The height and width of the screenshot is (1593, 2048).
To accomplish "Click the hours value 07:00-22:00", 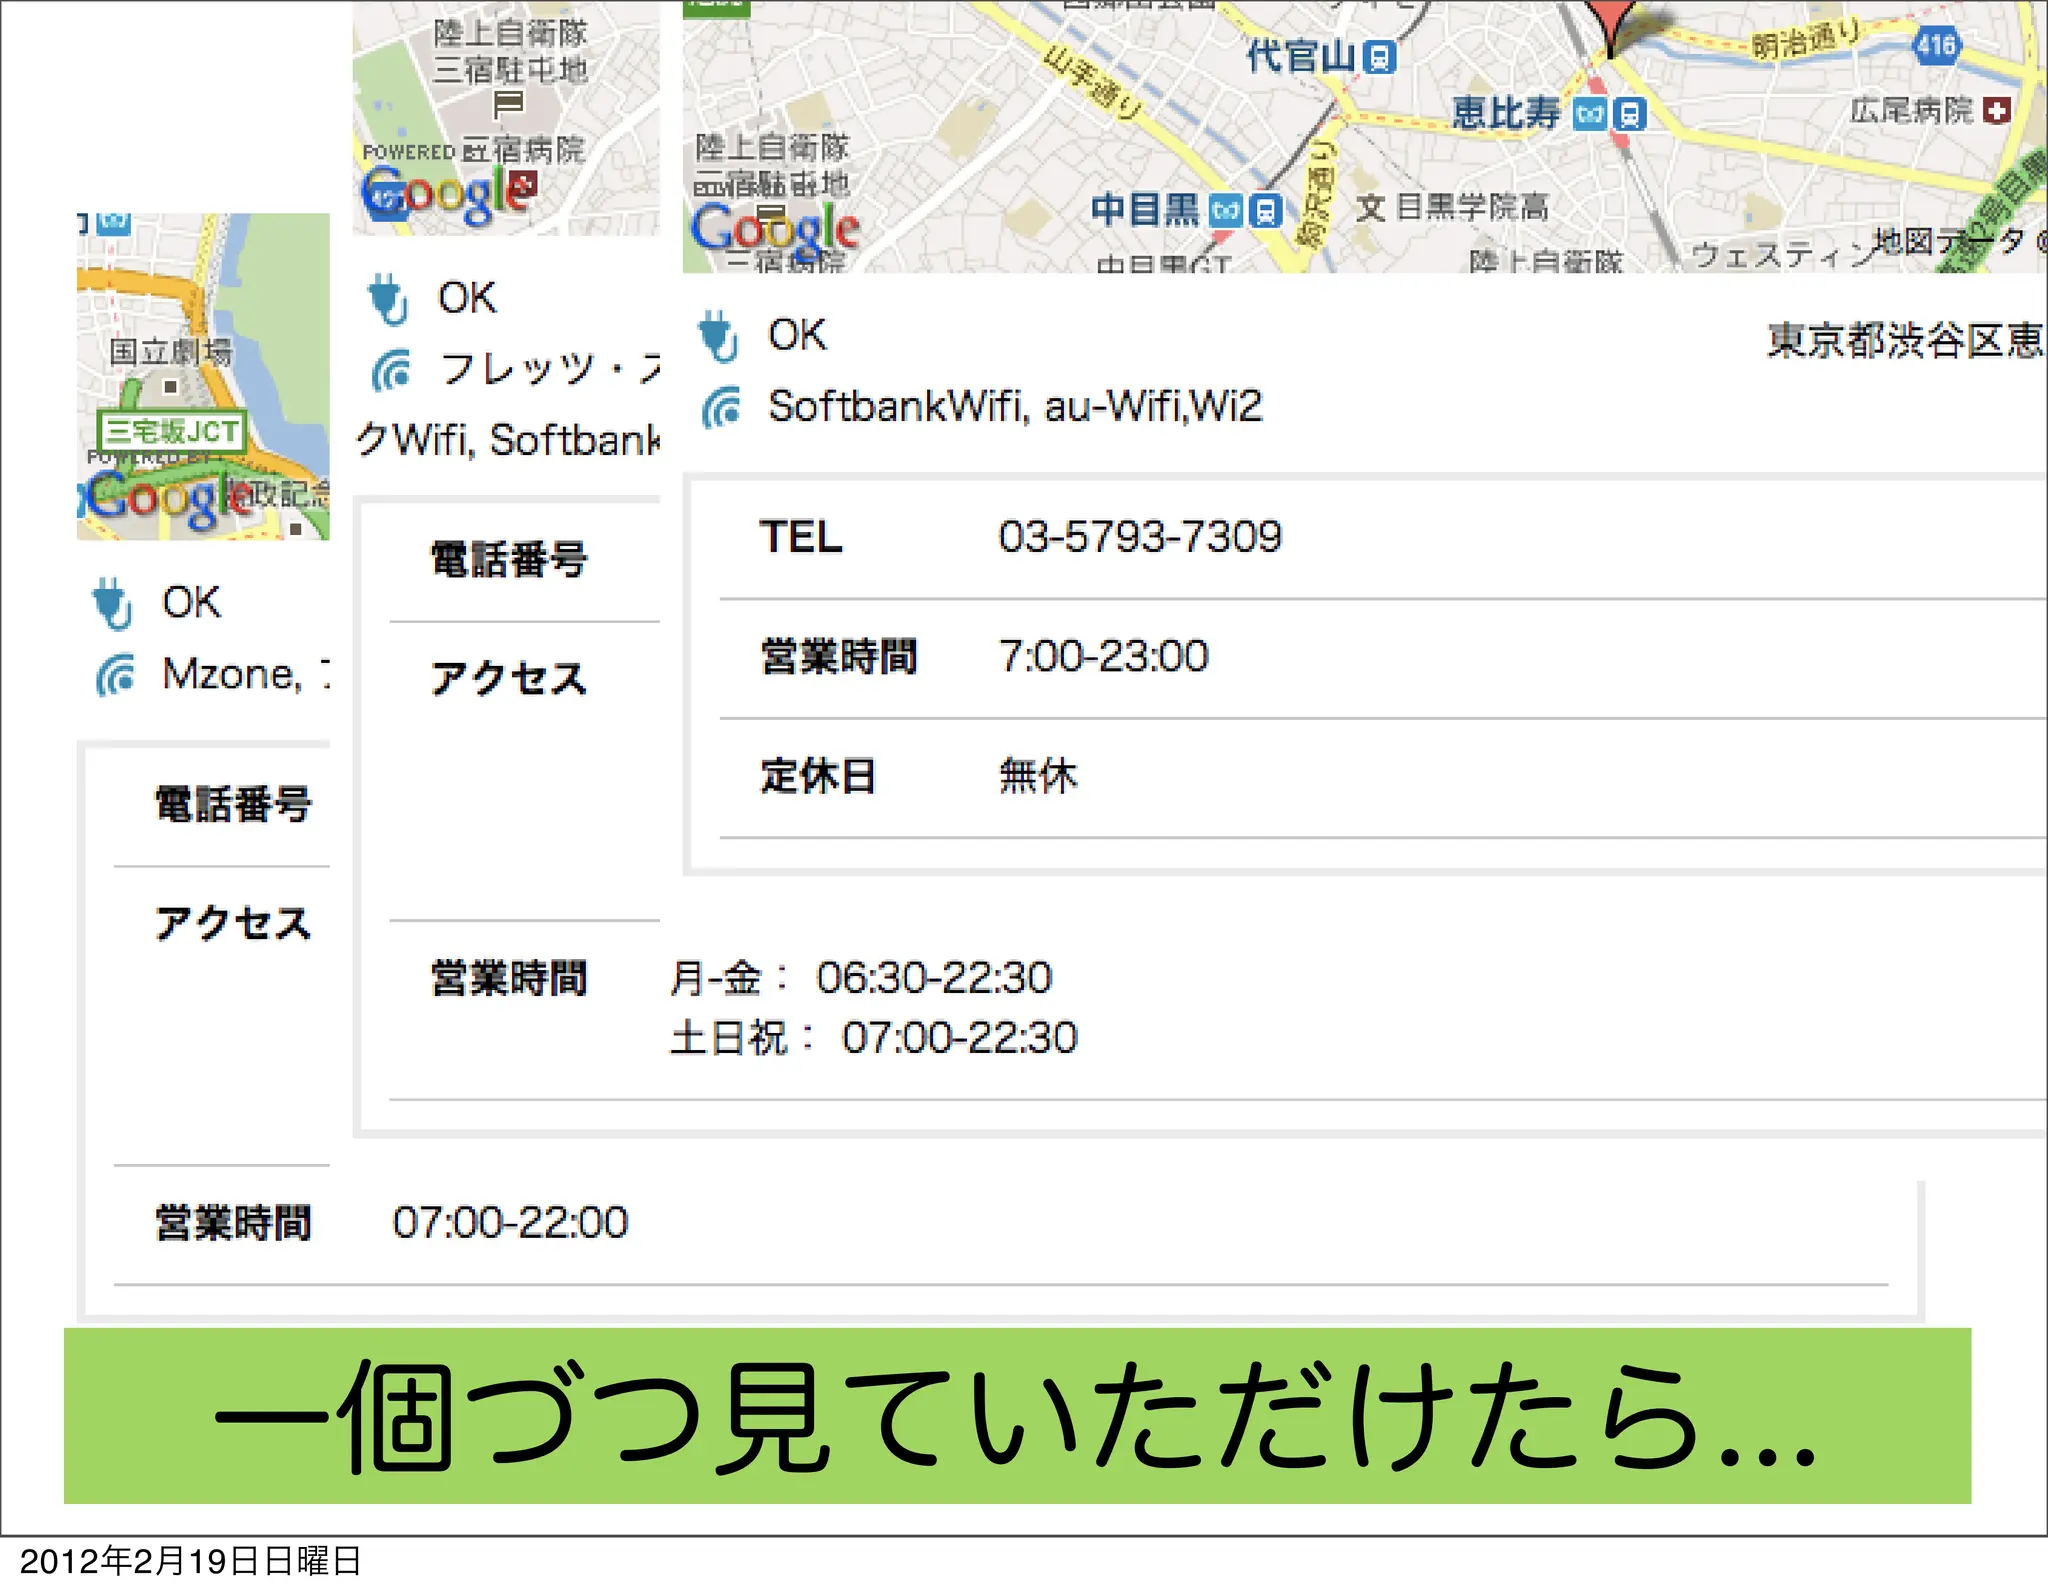I will tap(510, 1223).
